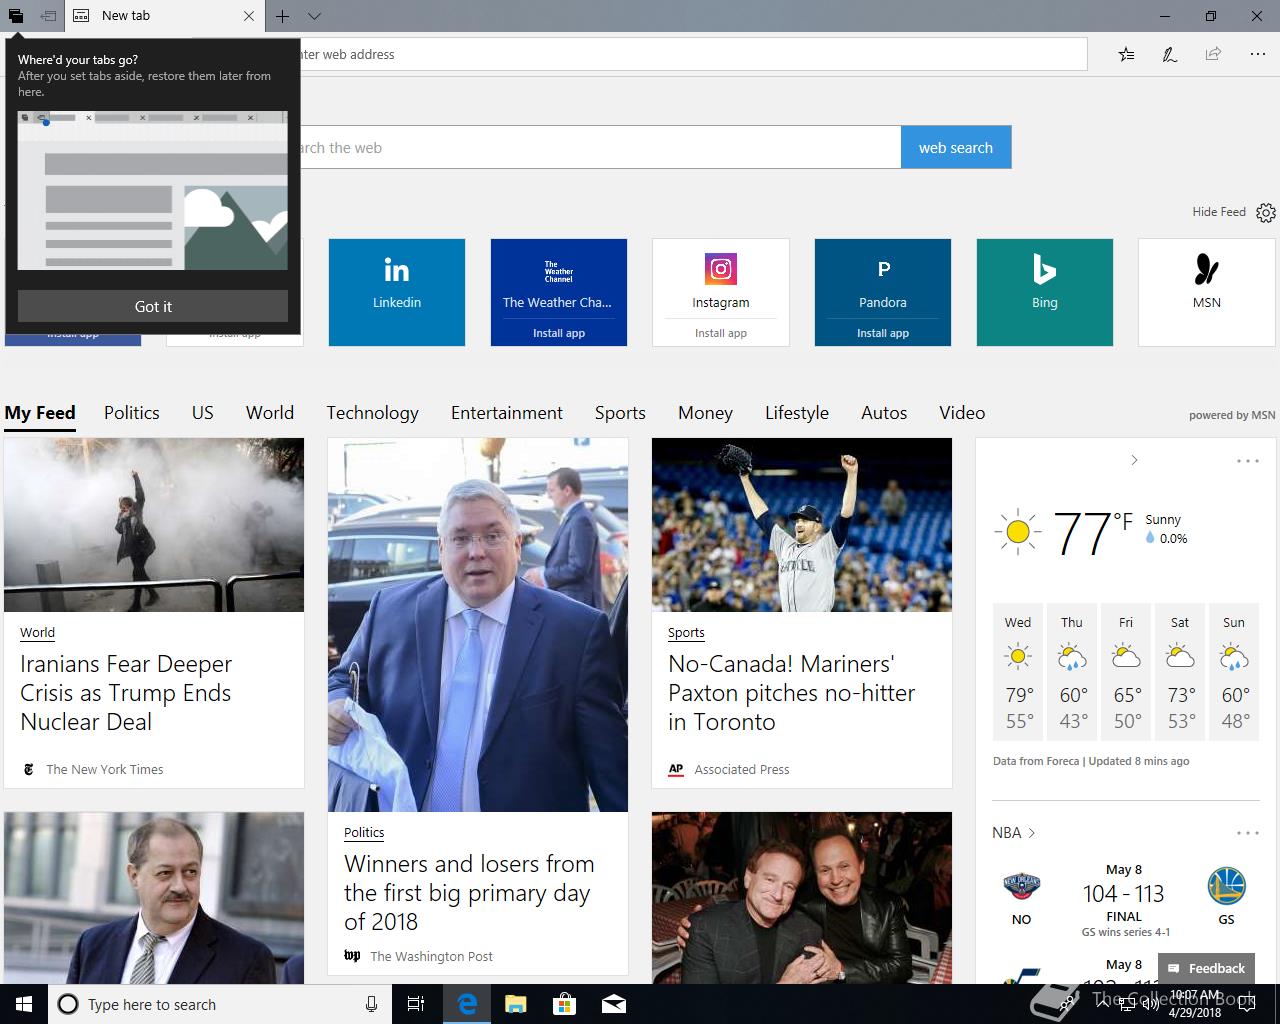Select My Feed tab
The width and height of the screenshot is (1280, 1024).
click(x=40, y=413)
